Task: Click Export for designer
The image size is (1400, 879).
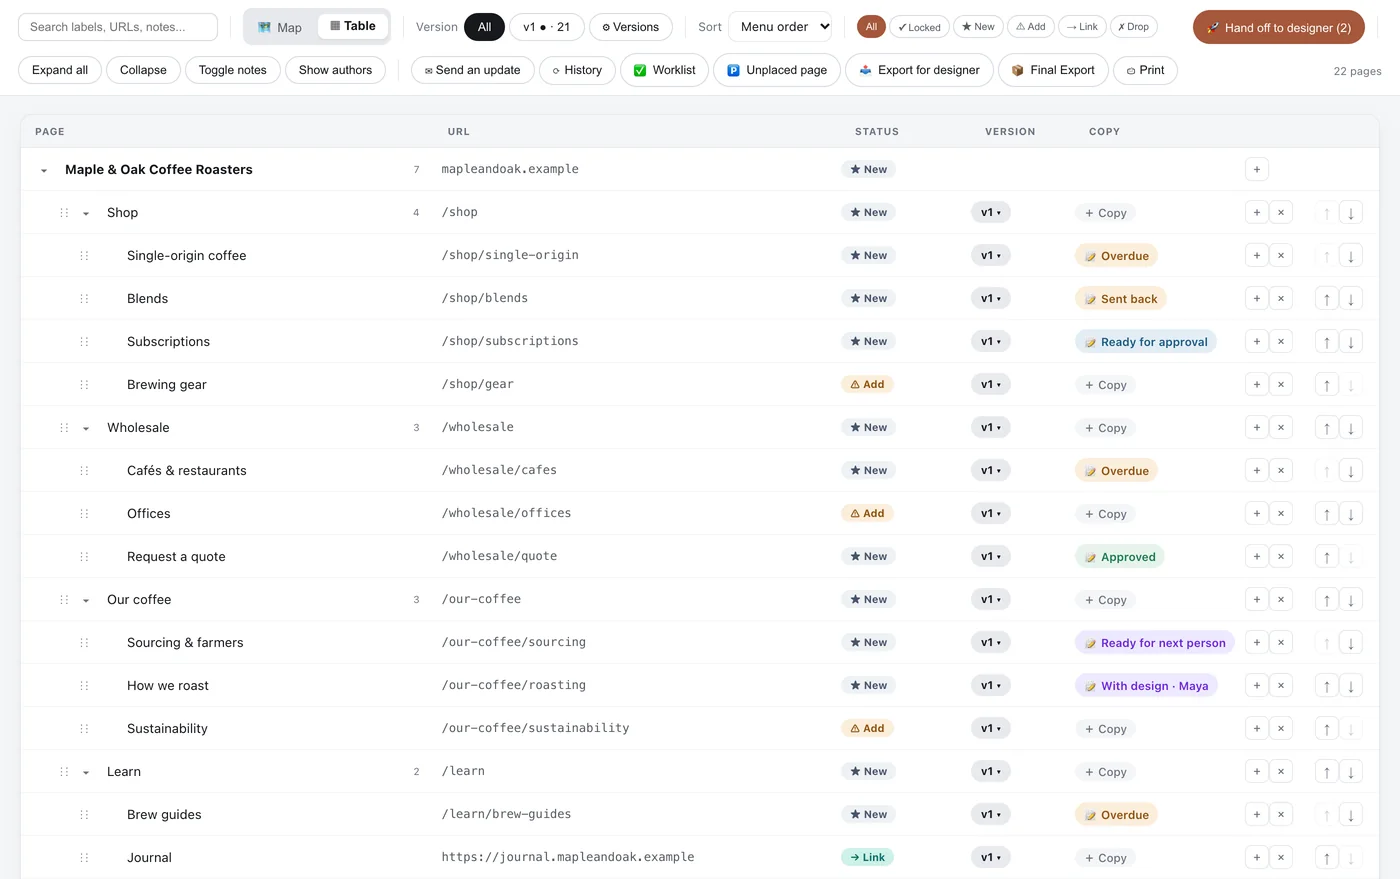Action: click(x=919, y=70)
